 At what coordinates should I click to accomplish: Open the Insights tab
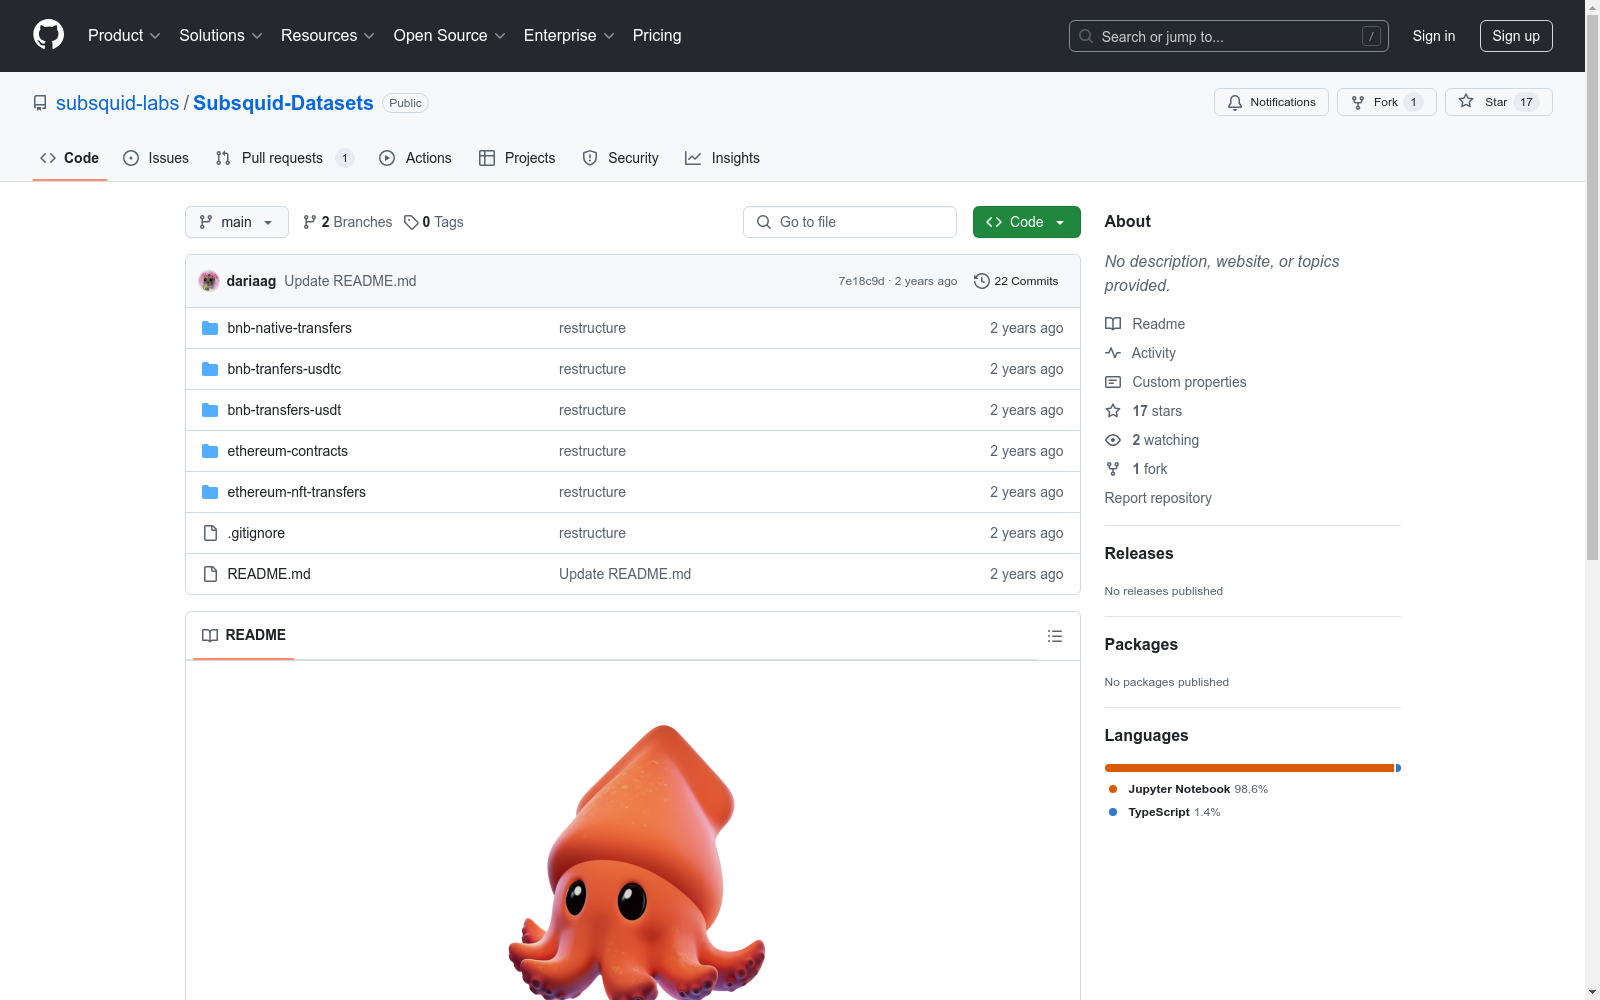pos(722,158)
